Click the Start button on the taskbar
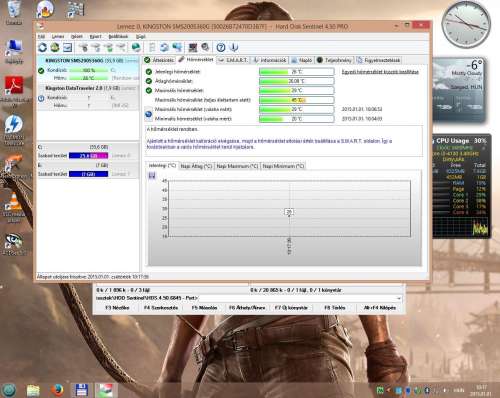 pyautogui.click(x=9, y=390)
